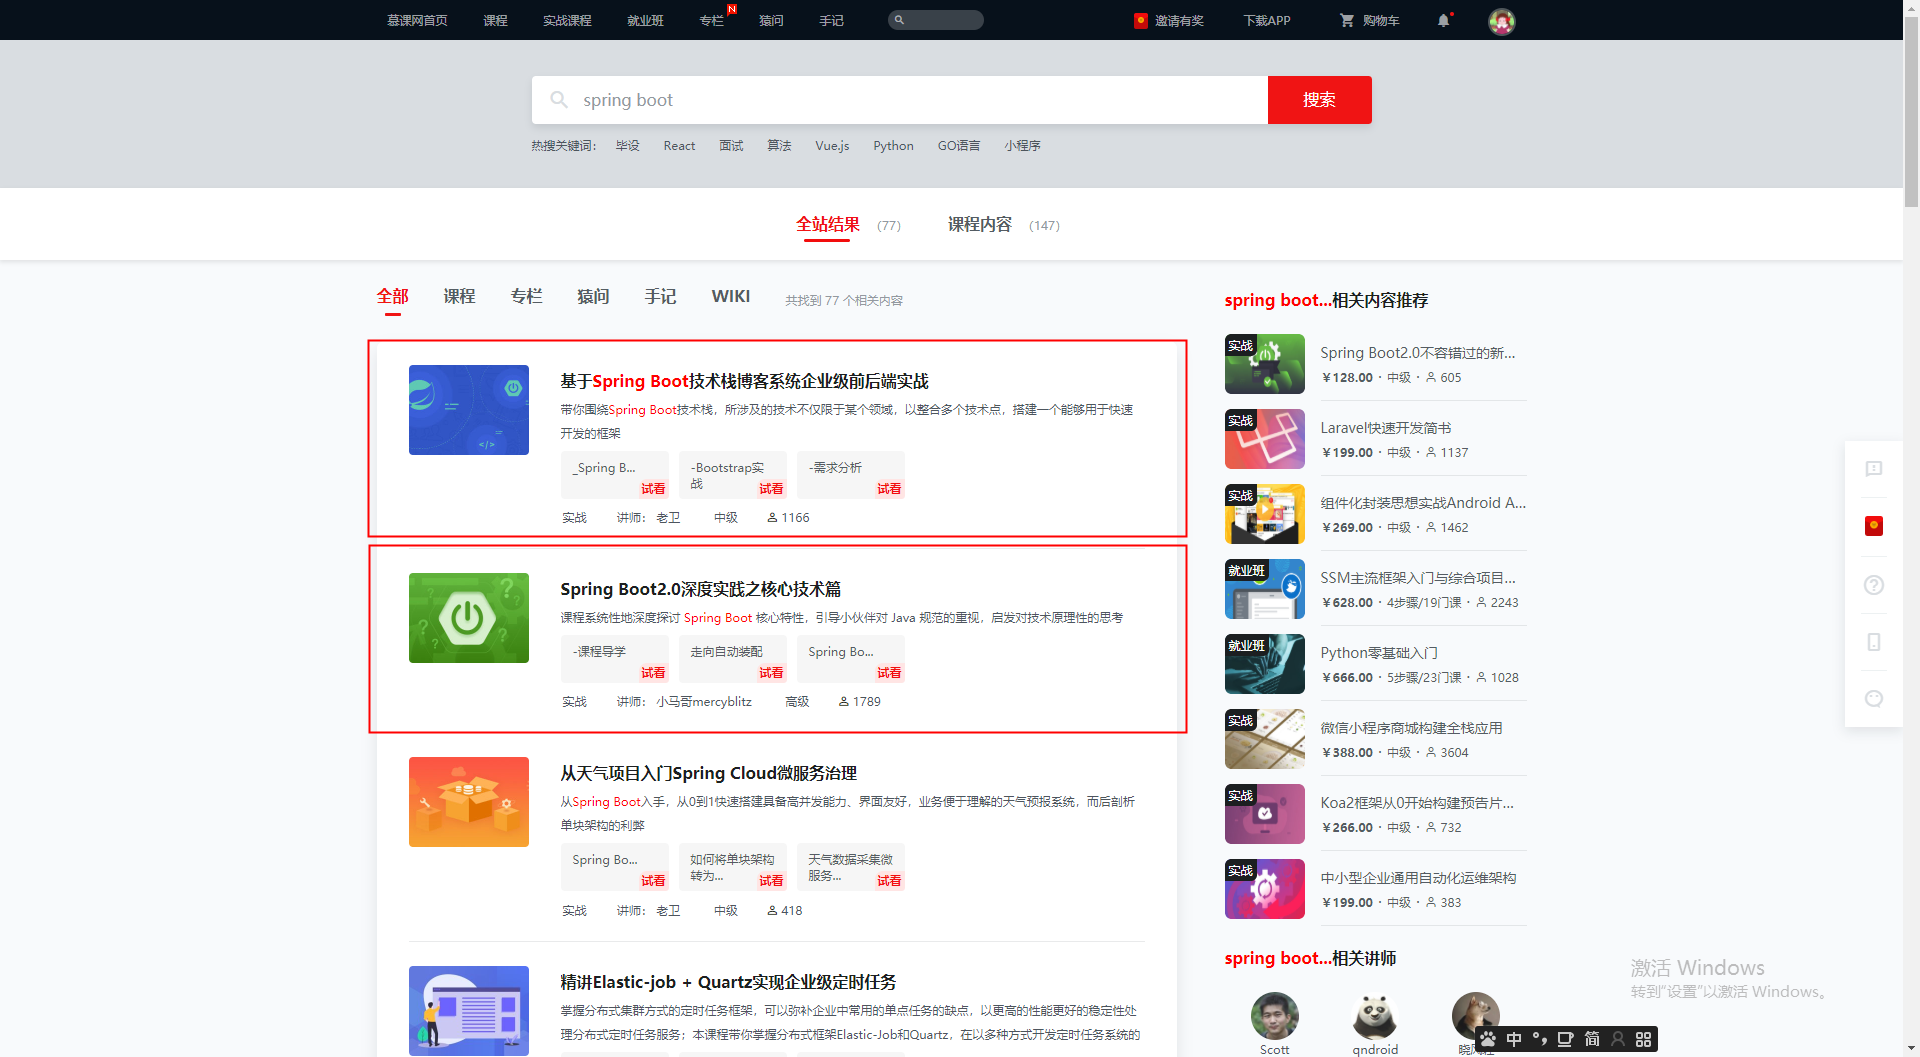Viewport: 1920px width, 1057px height.
Task: Switch to the 课程内容 results tab
Action: click(x=980, y=225)
